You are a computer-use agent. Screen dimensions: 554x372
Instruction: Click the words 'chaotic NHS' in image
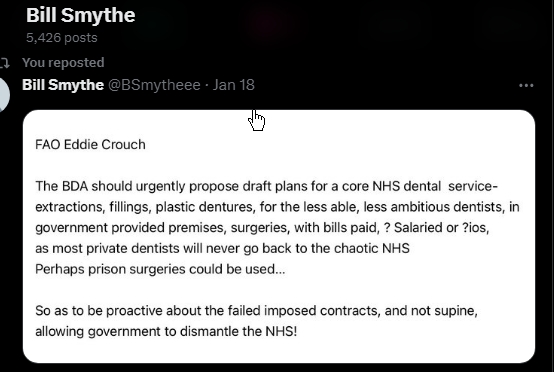pyautogui.click(x=372, y=248)
